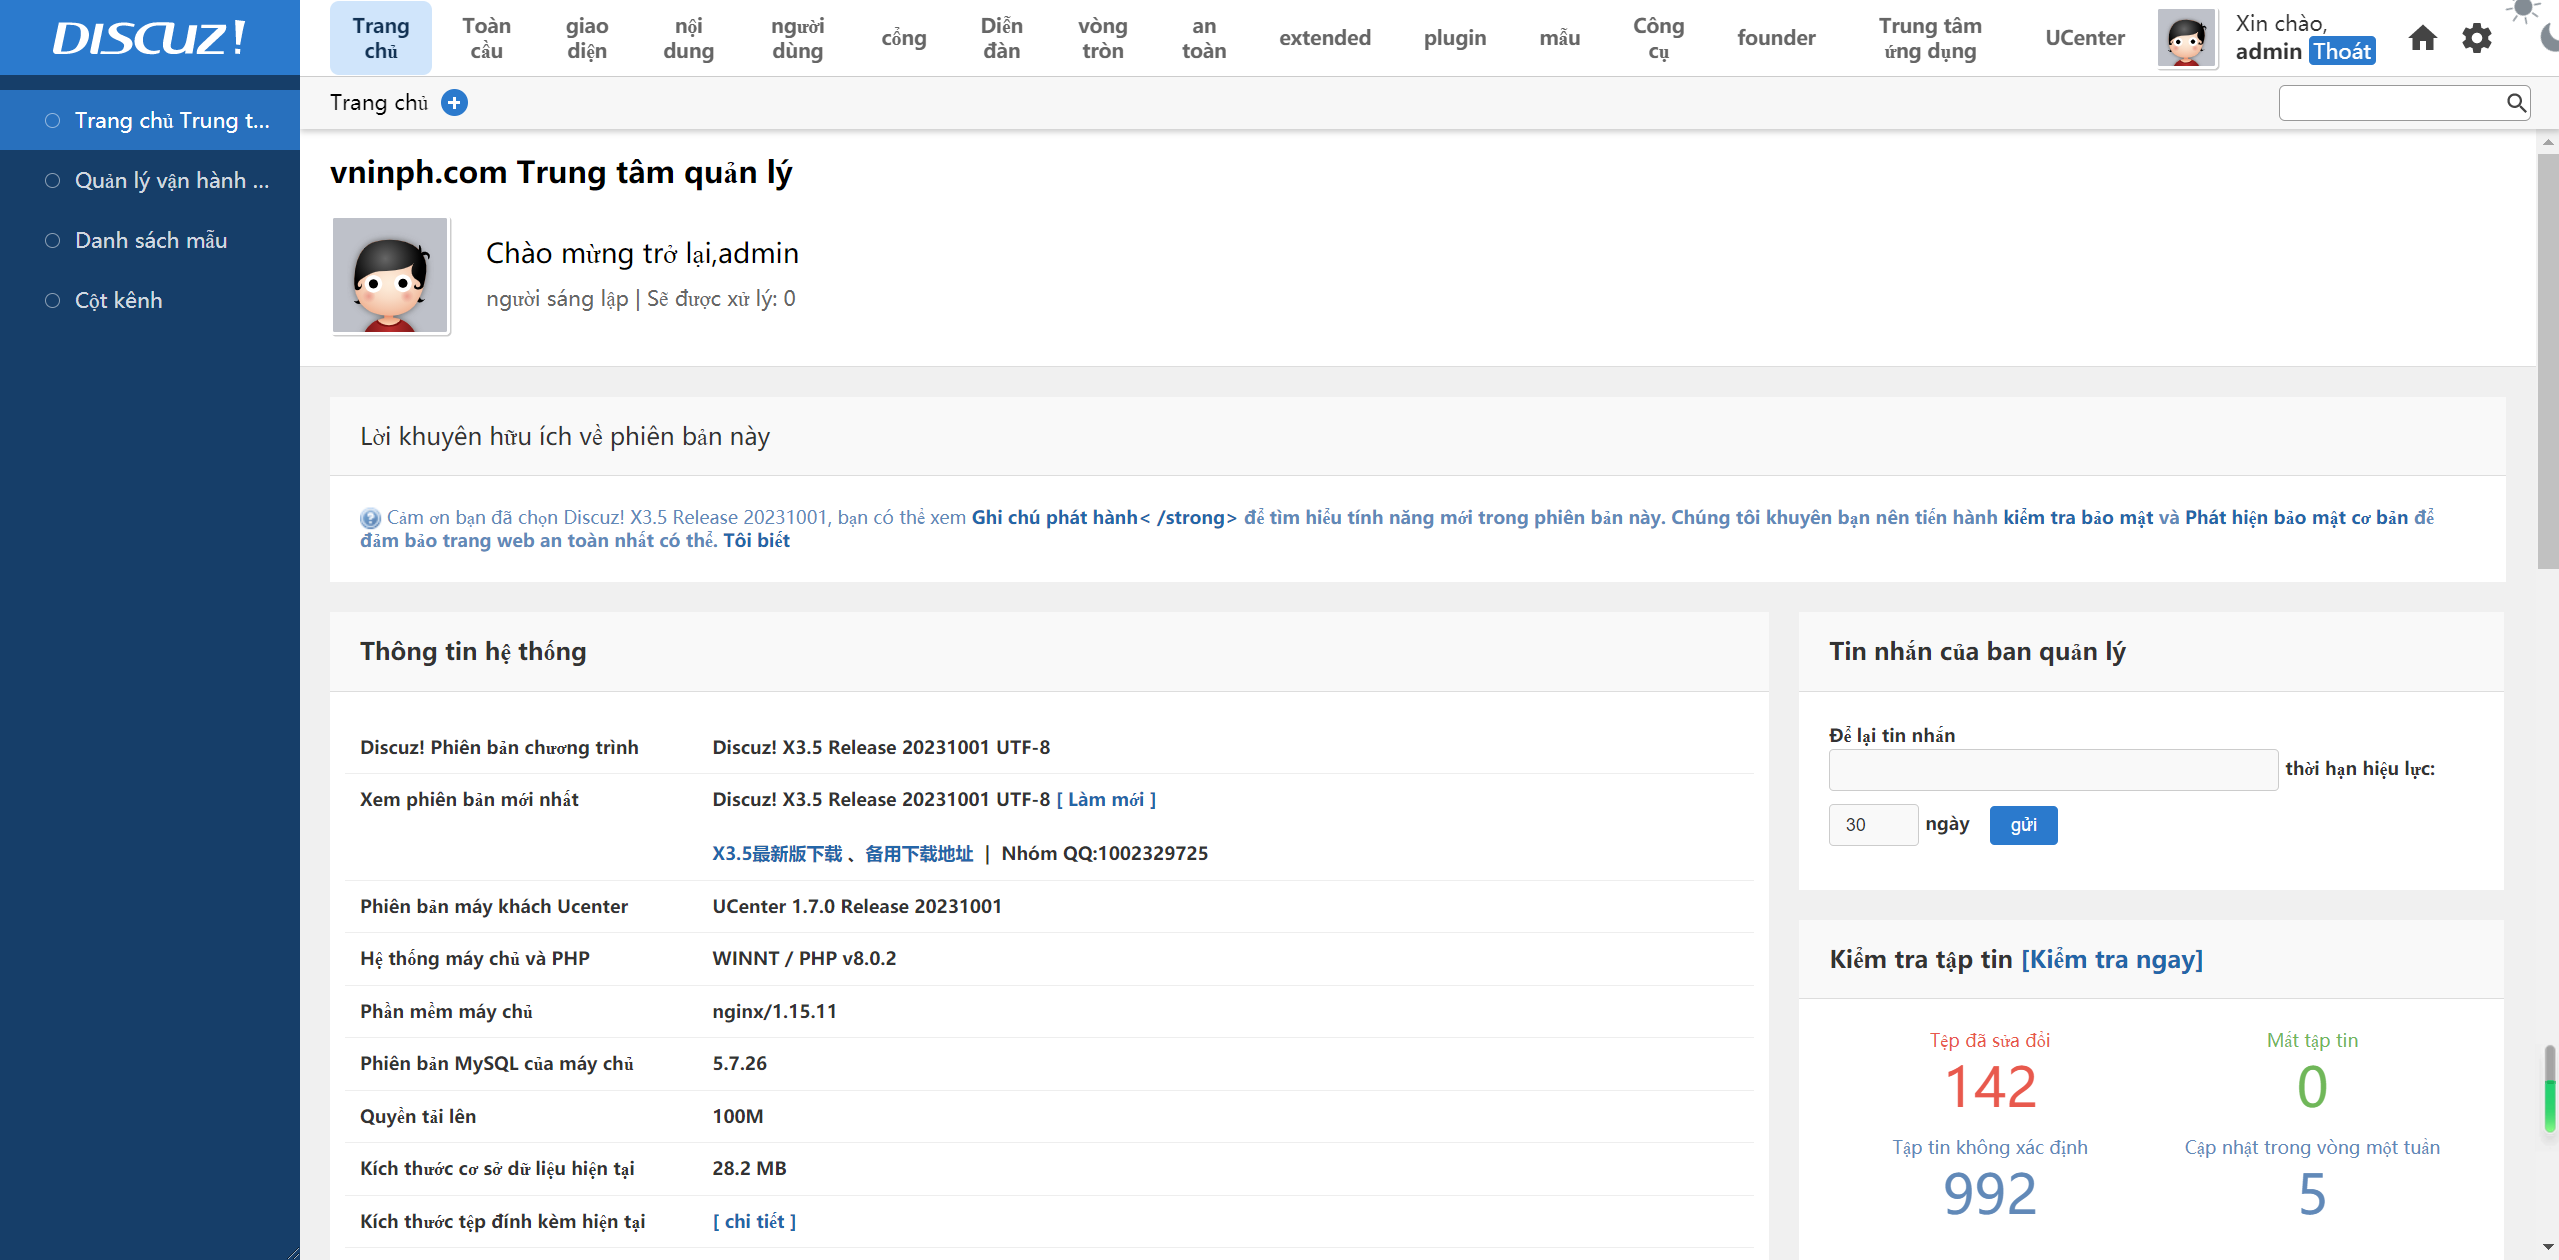The height and width of the screenshot is (1260, 2559).
Task: Open the settings gear icon
Action: point(2476,38)
